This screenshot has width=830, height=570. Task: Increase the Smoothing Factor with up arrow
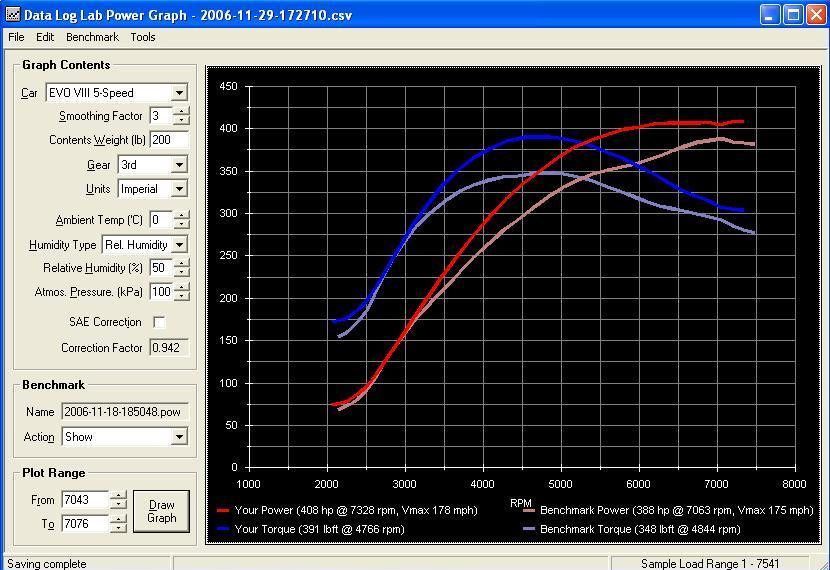pyautogui.click(x=181, y=111)
